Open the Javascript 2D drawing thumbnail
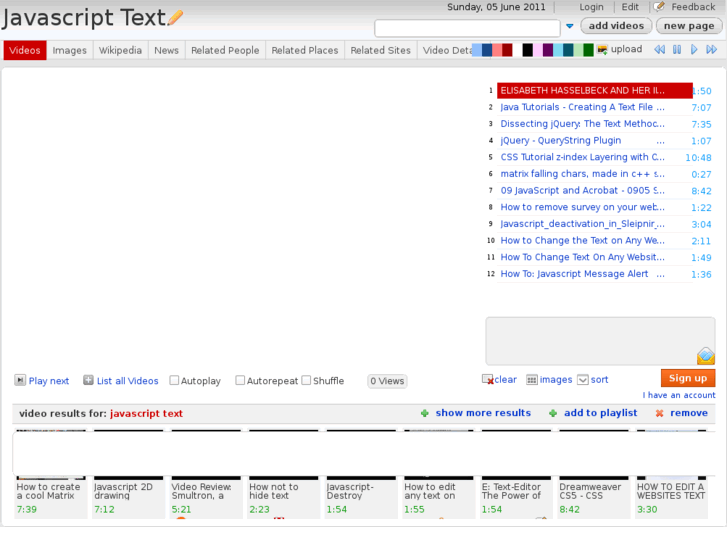Viewport: 727px width, 545px height. [128, 473]
